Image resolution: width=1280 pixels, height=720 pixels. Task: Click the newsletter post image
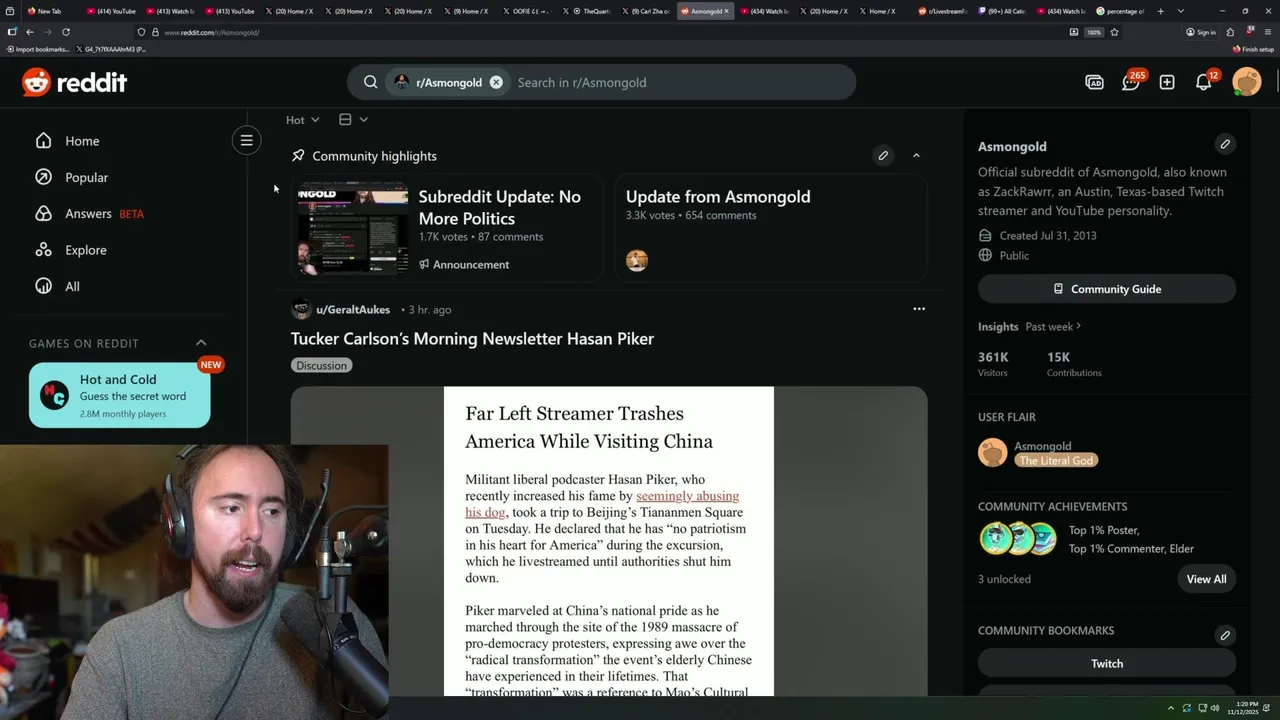[609, 541]
